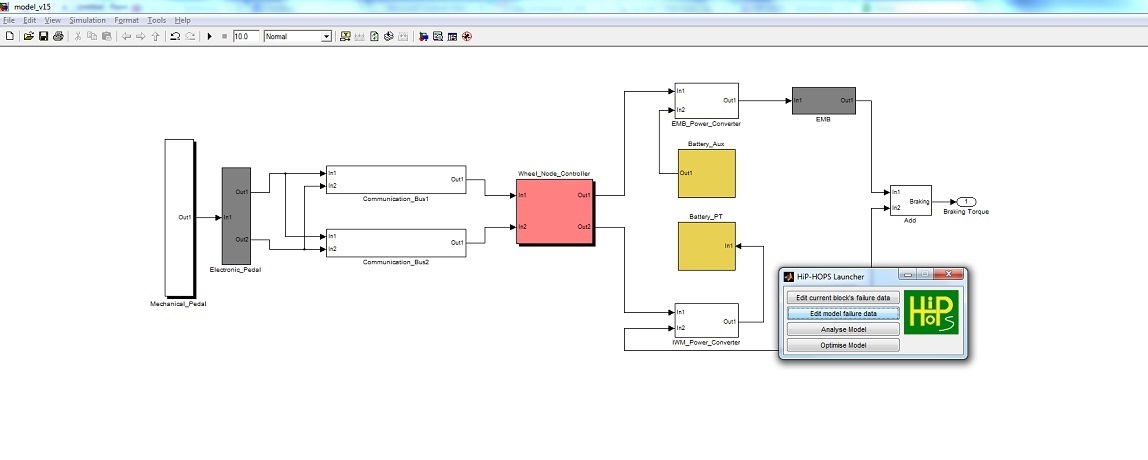
Task: Select the red Wheel_Node_Controller block
Action: pyautogui.click(x=554, y=211)
